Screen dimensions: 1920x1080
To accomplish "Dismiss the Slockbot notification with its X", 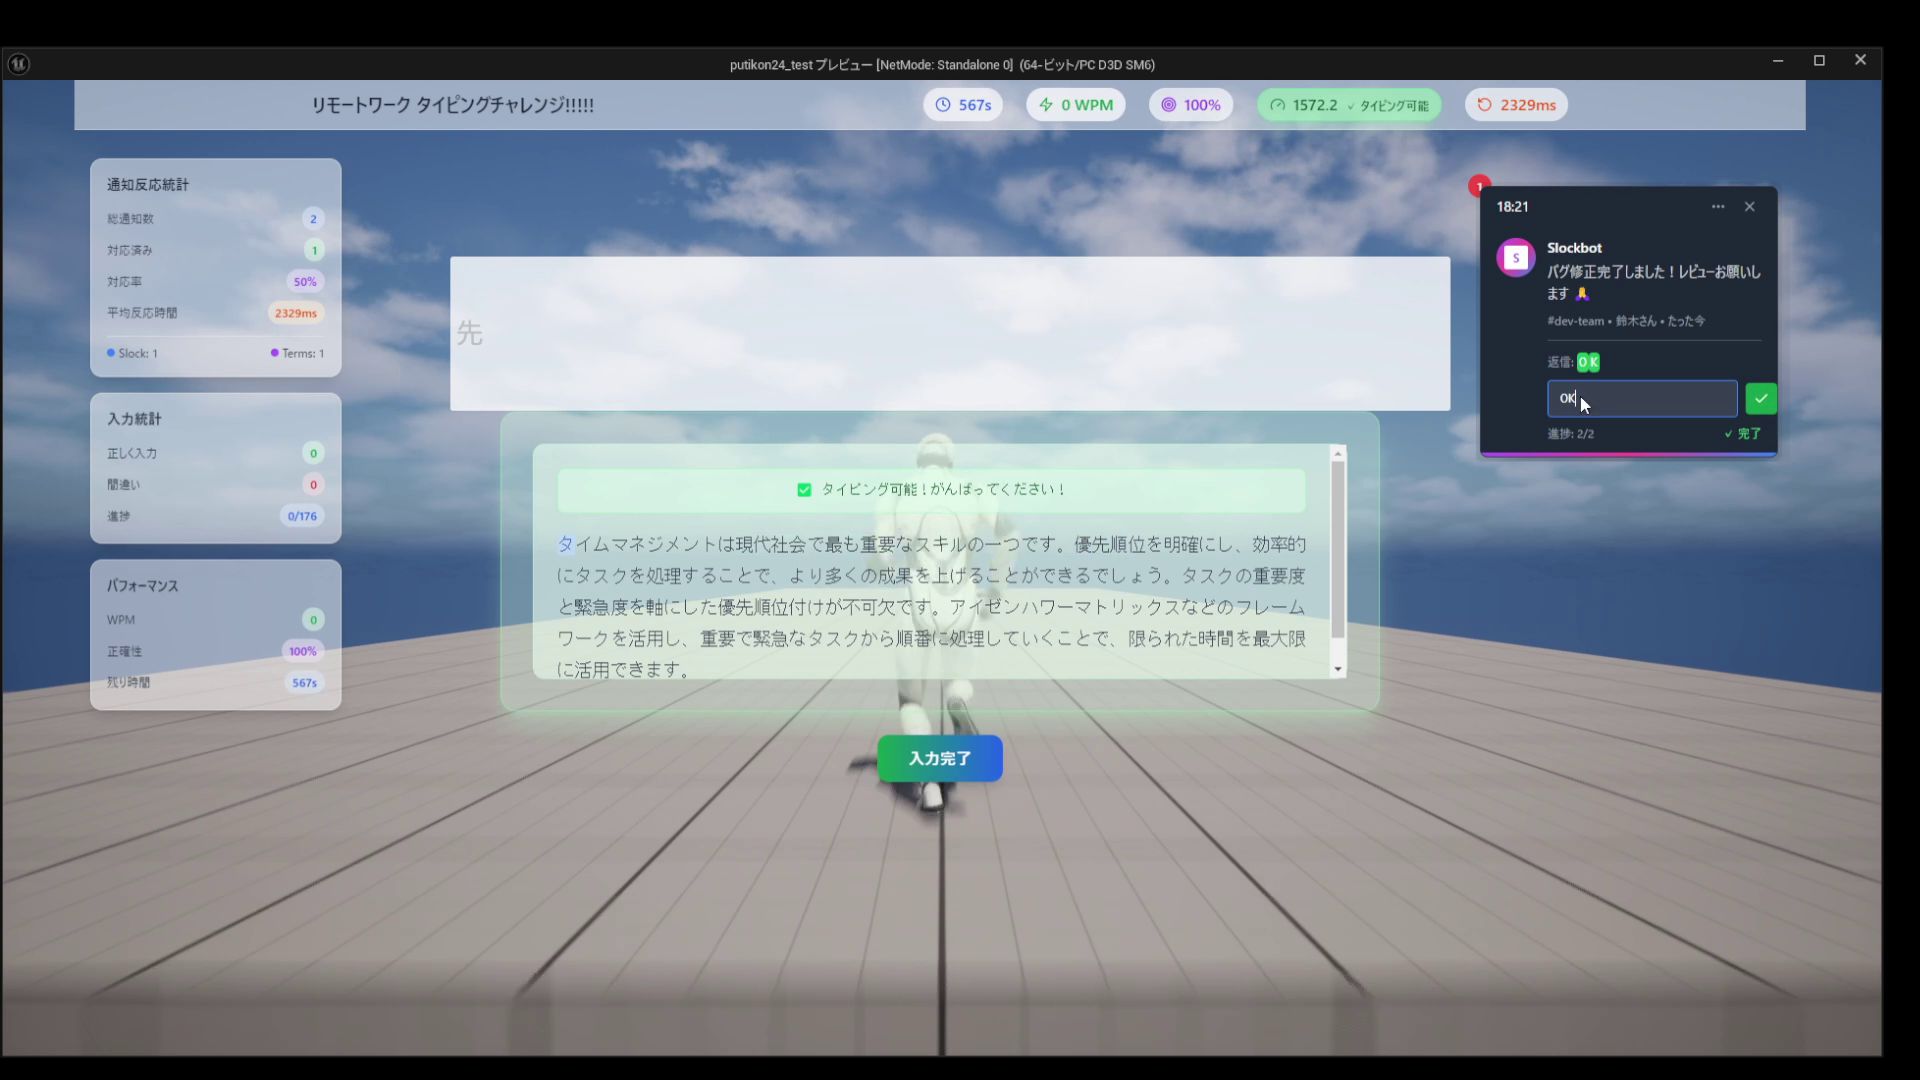I will (1749, 207).
